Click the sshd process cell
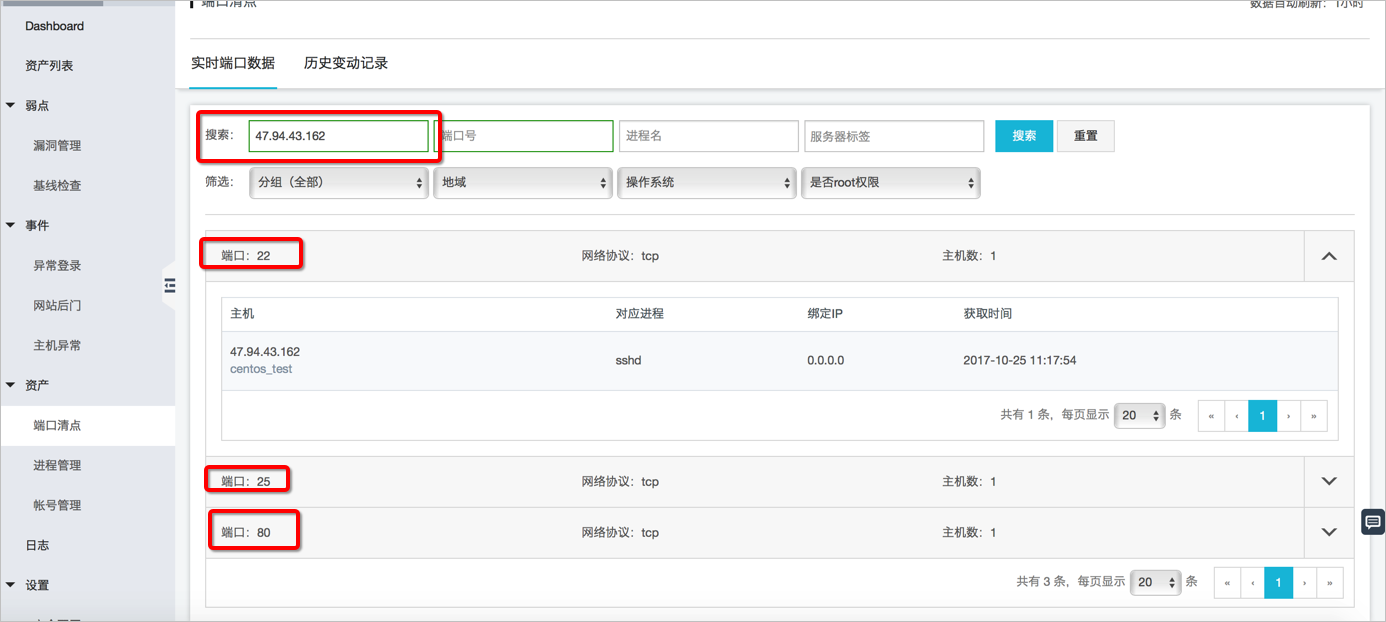Viewport: 1386px width, 622px height. point(629,360)
